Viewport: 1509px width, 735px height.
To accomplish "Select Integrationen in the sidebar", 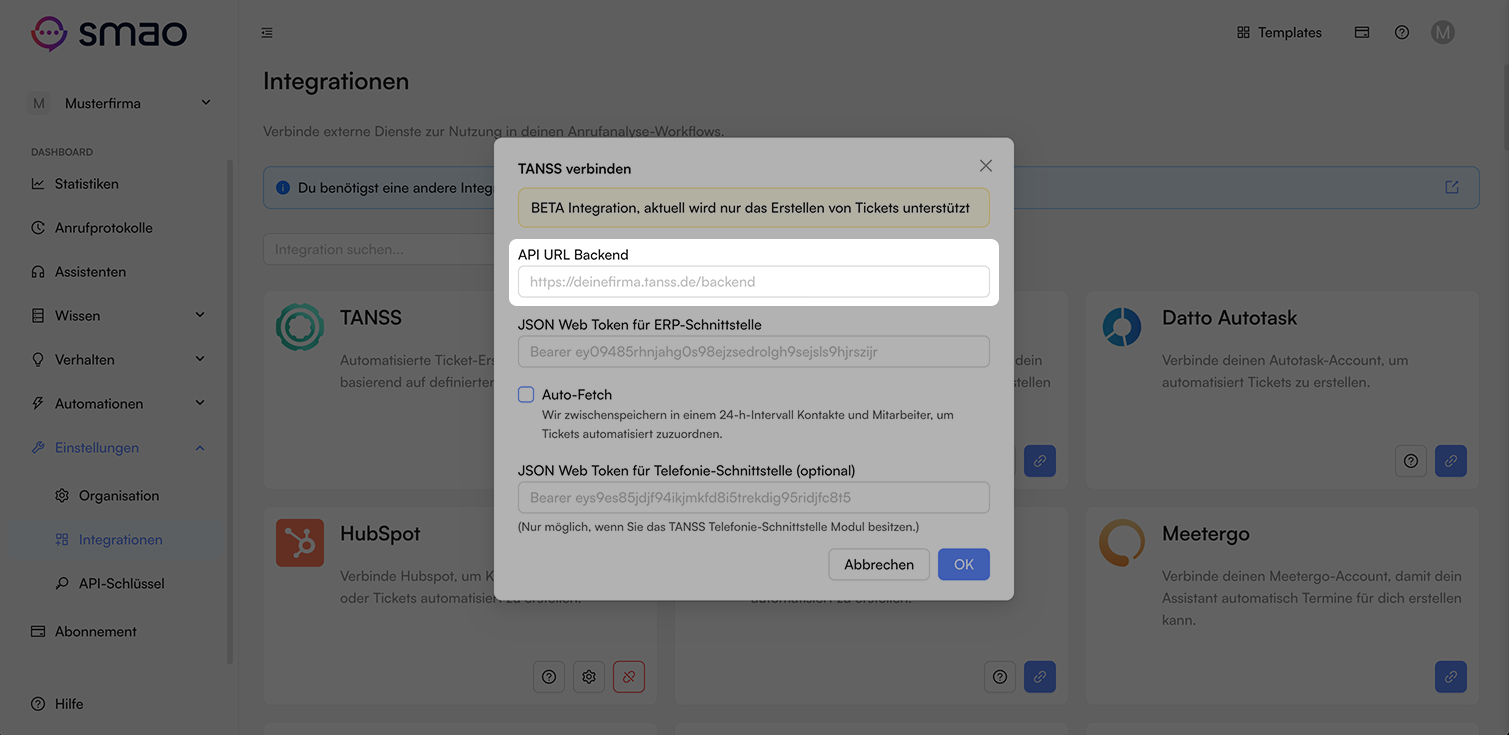I will 121,540.
